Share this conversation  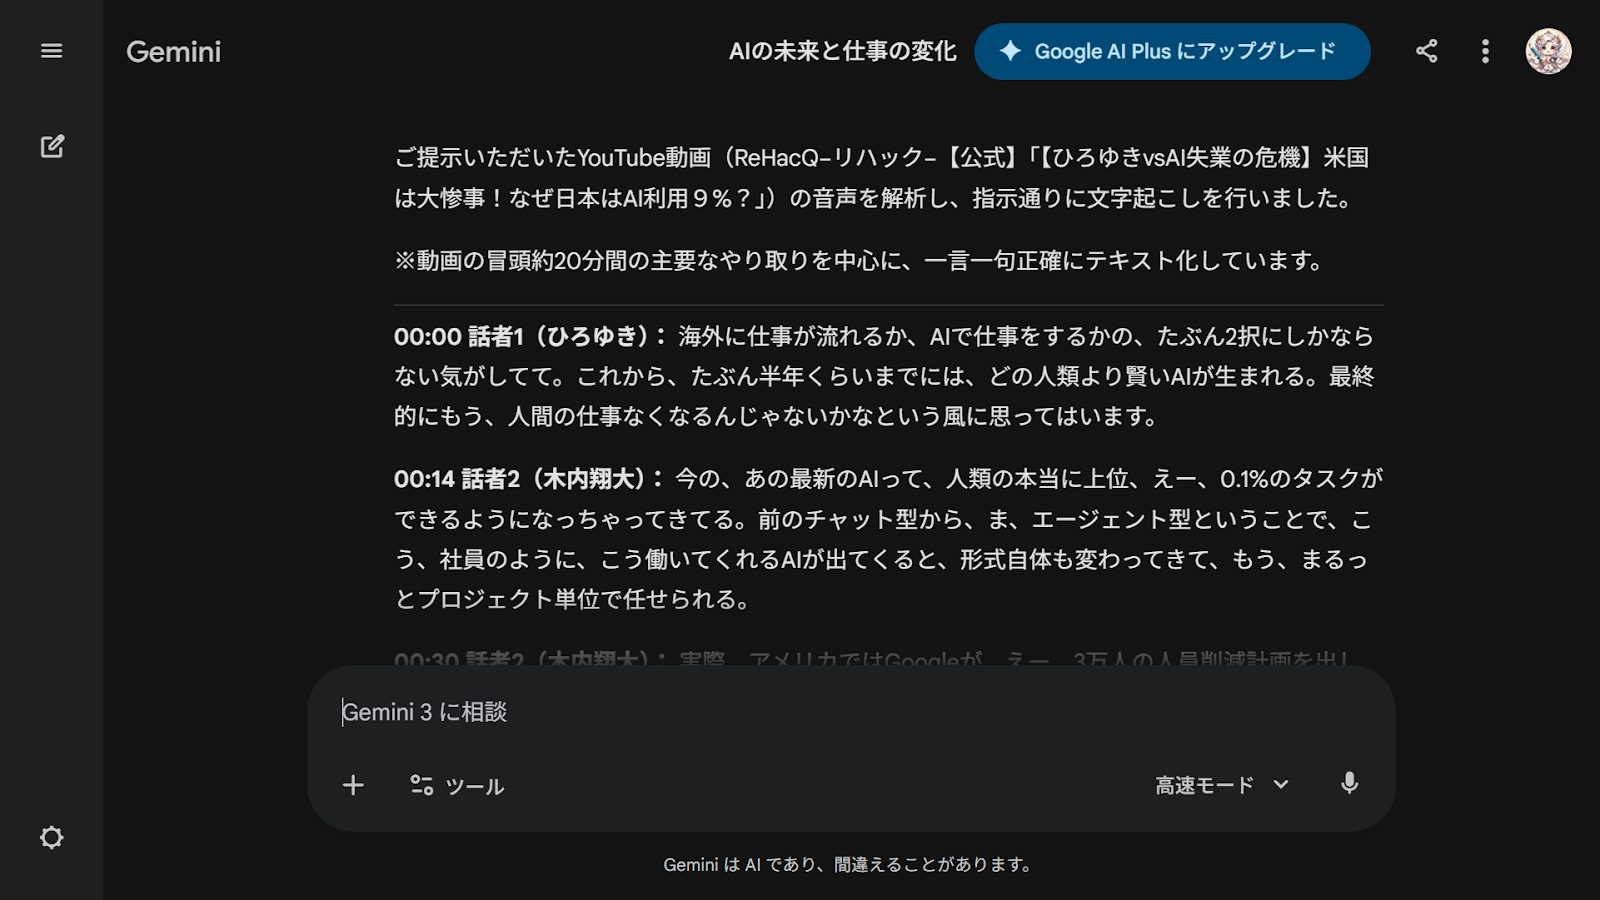coord(1426,51)
